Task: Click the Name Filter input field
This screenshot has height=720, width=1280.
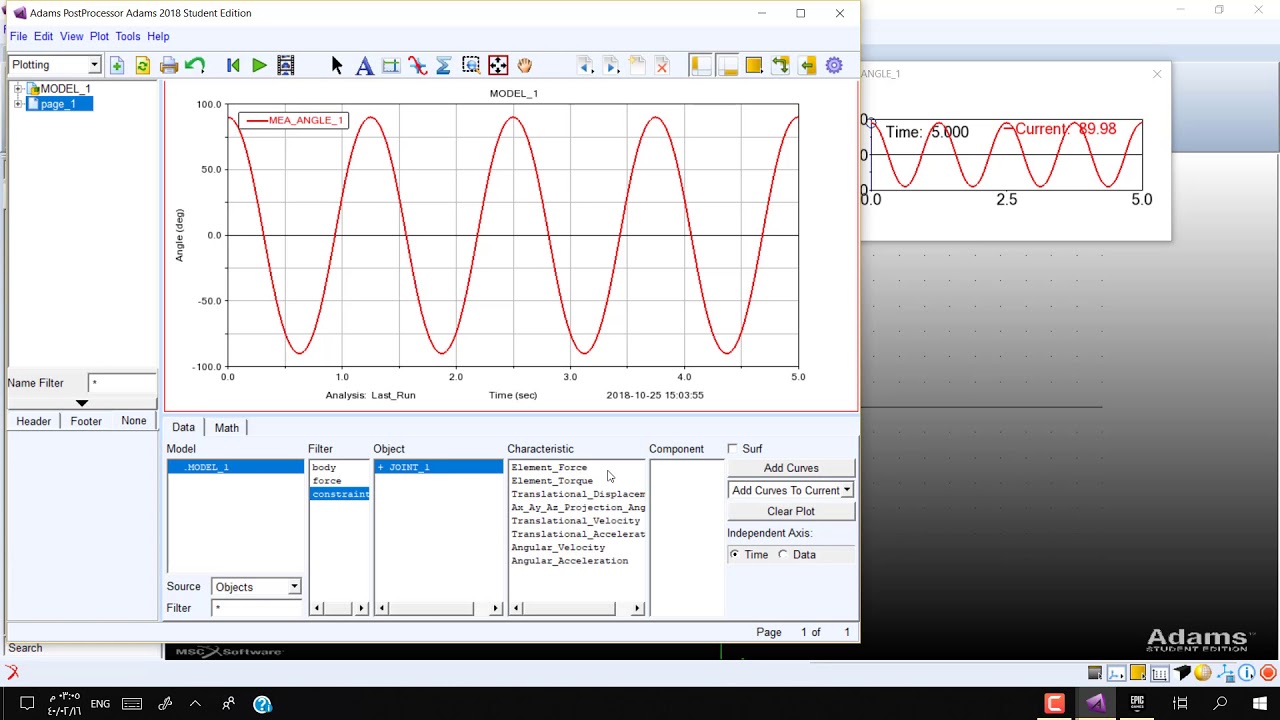Action: (x=122, y=383)
